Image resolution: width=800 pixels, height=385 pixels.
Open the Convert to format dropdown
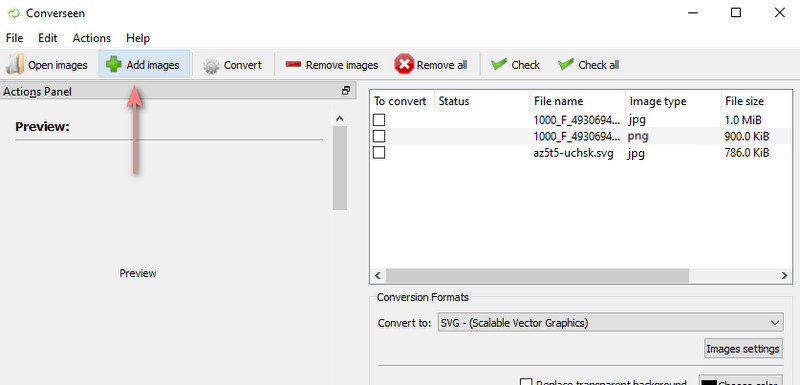tap(610, 323)
